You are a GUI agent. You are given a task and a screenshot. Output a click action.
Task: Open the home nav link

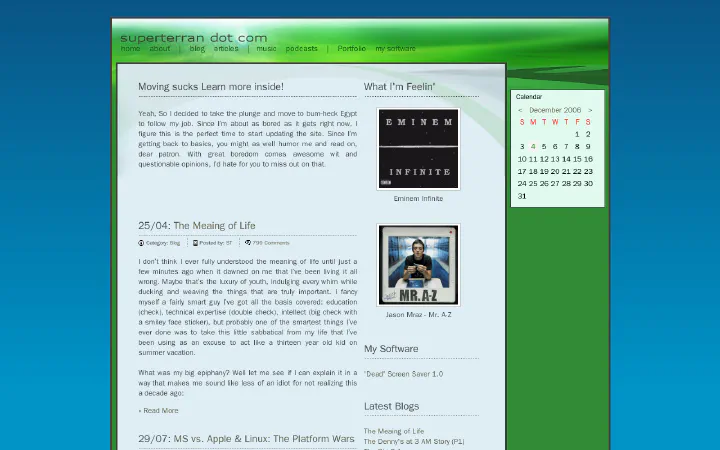[x=130, y=48]
